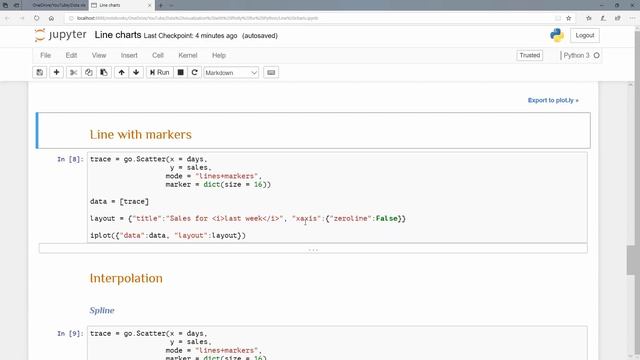This screenshot has height=360, width=640.
Task: Save and checkpoint the notebook
Action: (40, 73)
